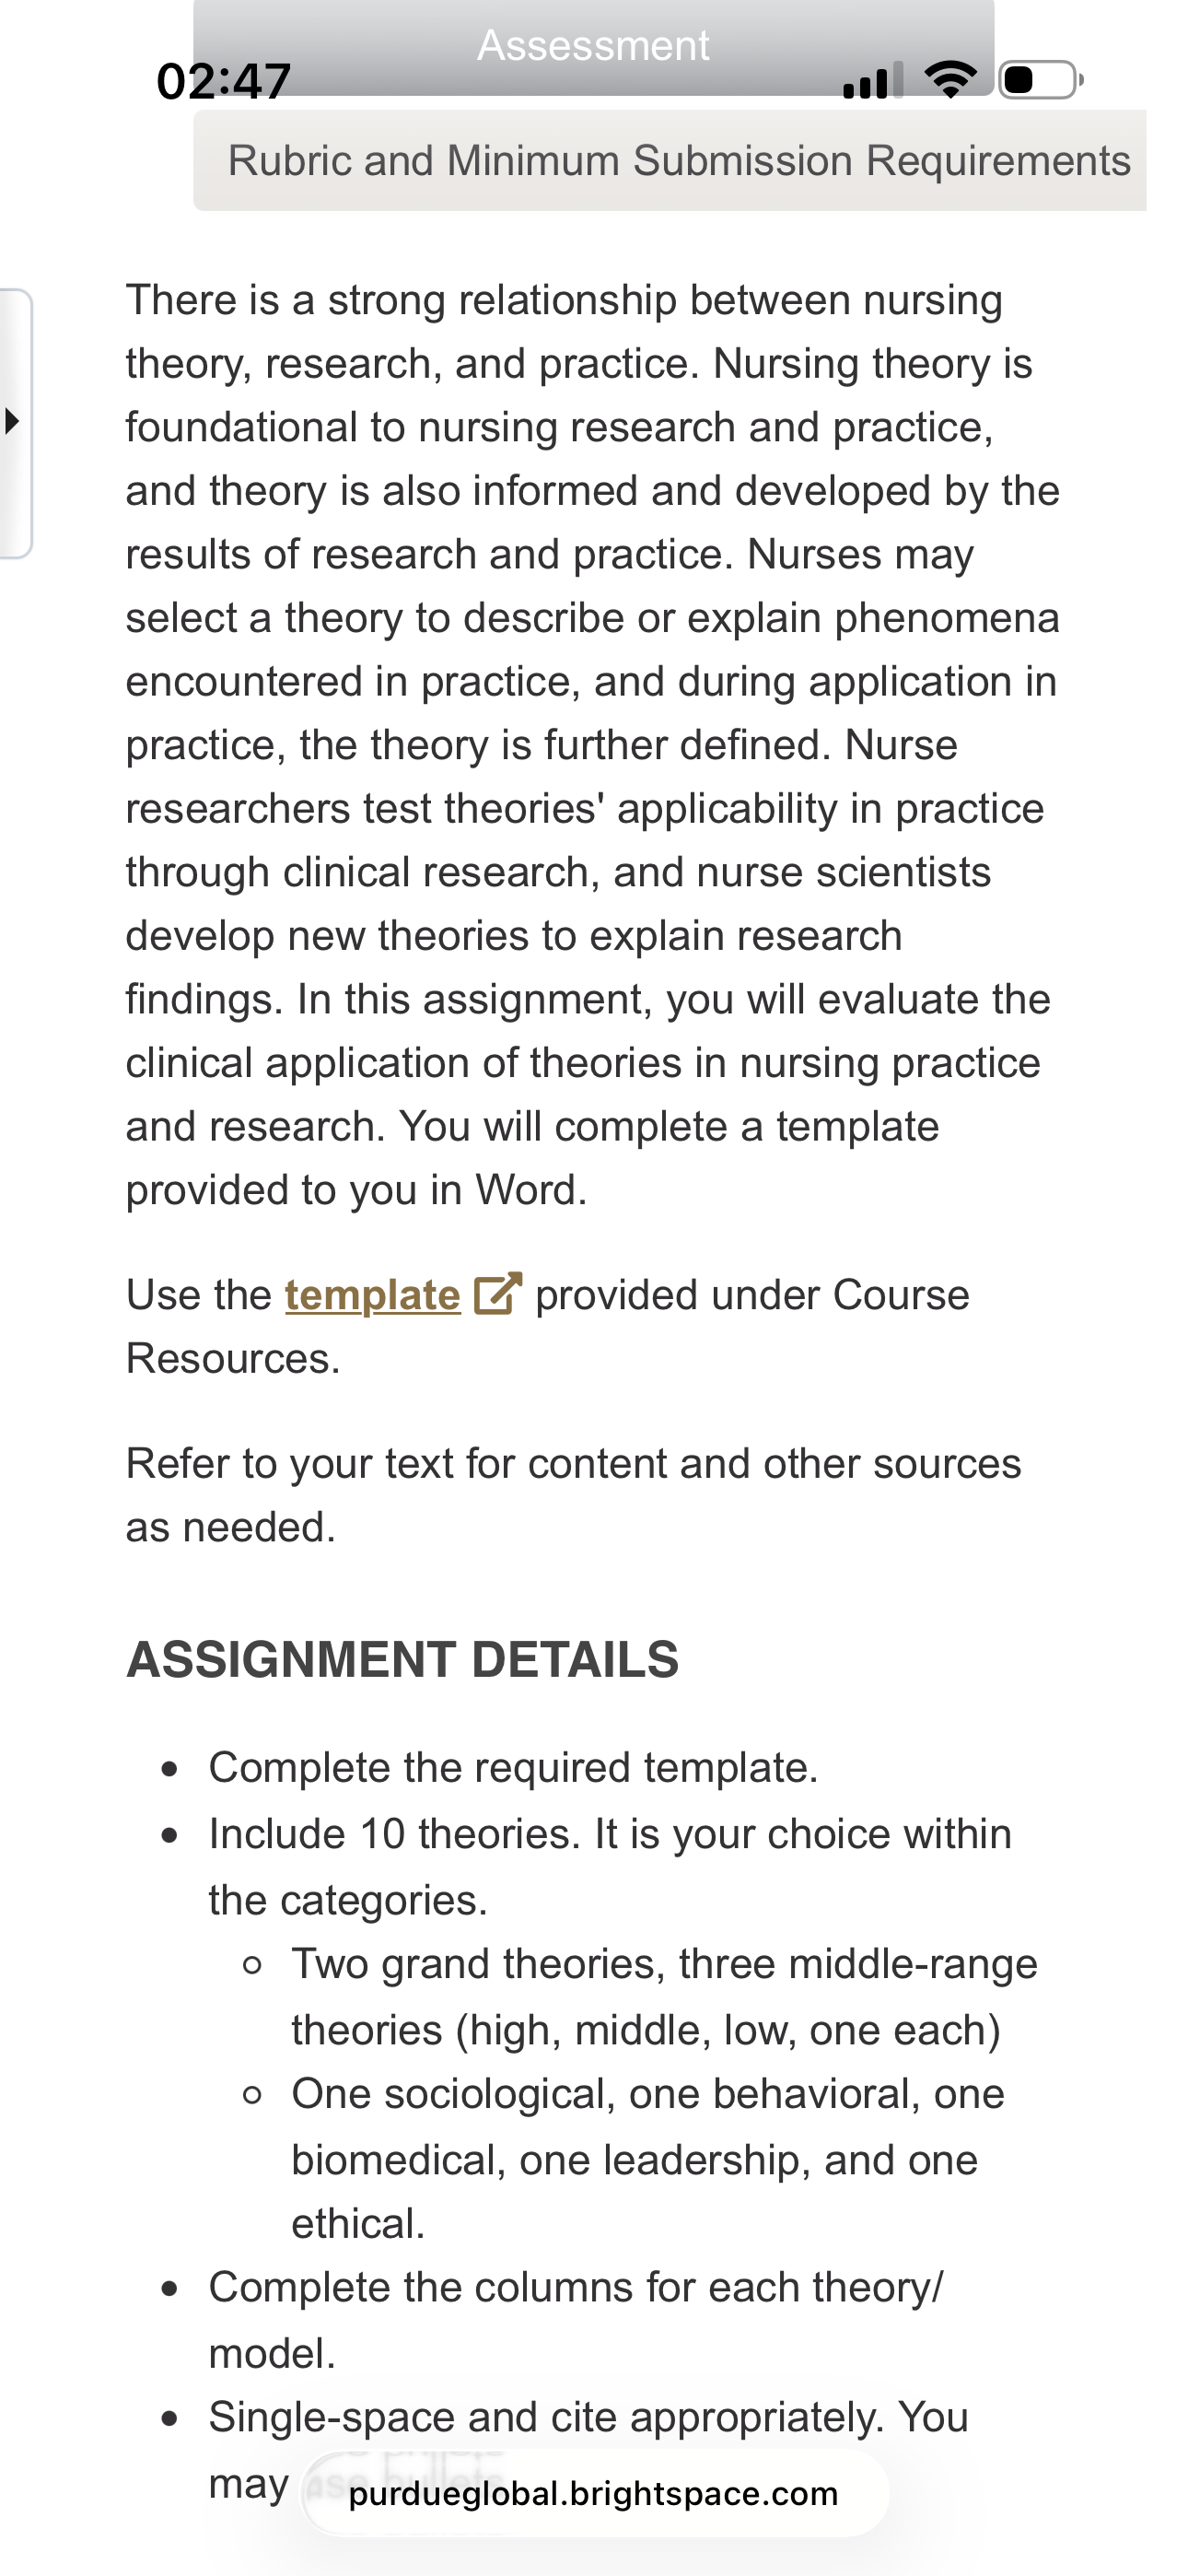This screenshot has height=2576, width=1188.
Task: Click the intro paragraph about nursing theory
Action: tap(592, 745)
